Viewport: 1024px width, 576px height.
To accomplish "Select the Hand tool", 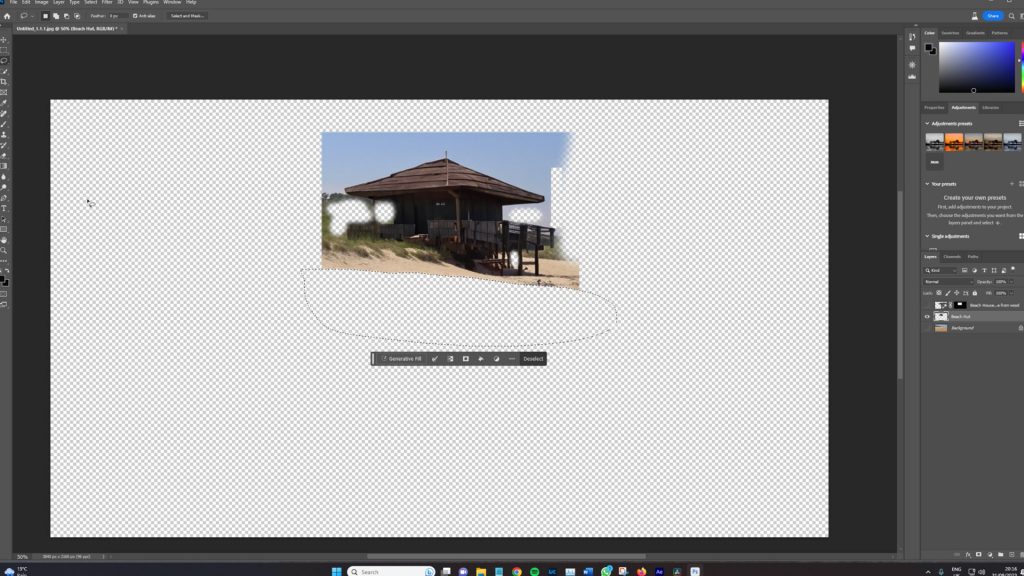I will 4,240.
